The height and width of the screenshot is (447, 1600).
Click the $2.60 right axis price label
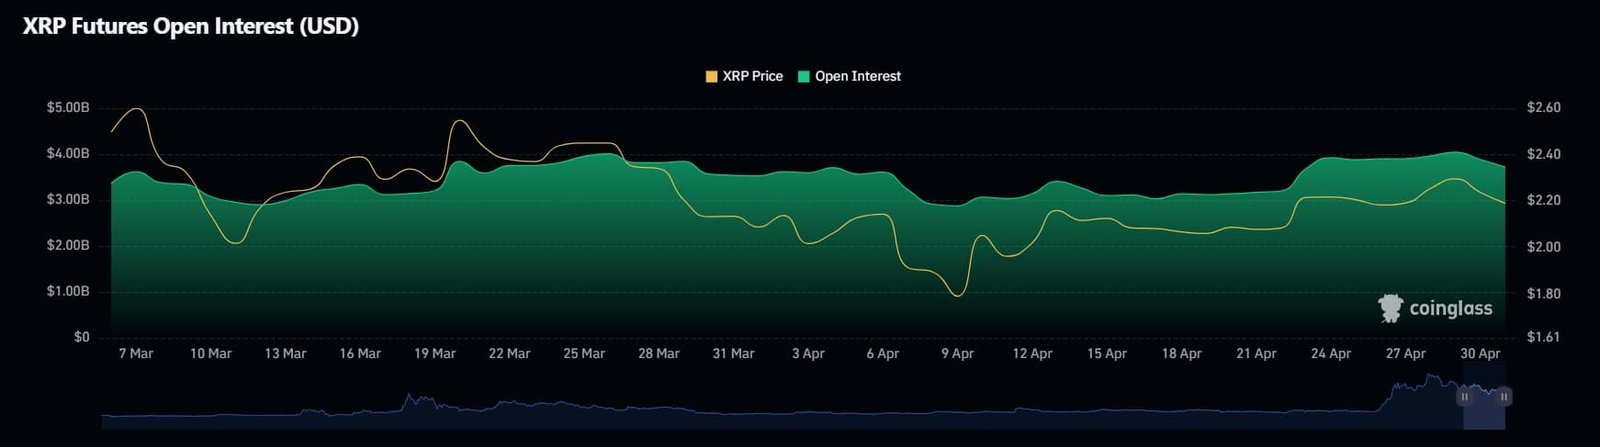tap(1544, 107)
